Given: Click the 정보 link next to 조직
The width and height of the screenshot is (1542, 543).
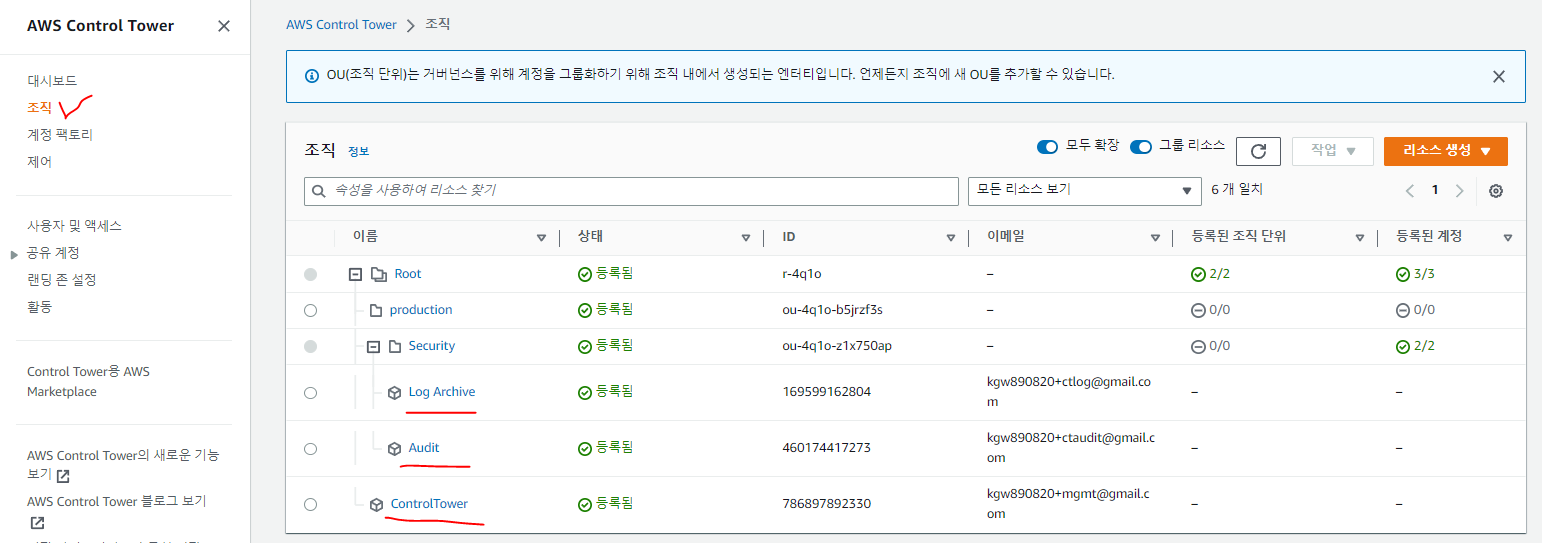Looking at the screenshot, I should tap(358, 151).
